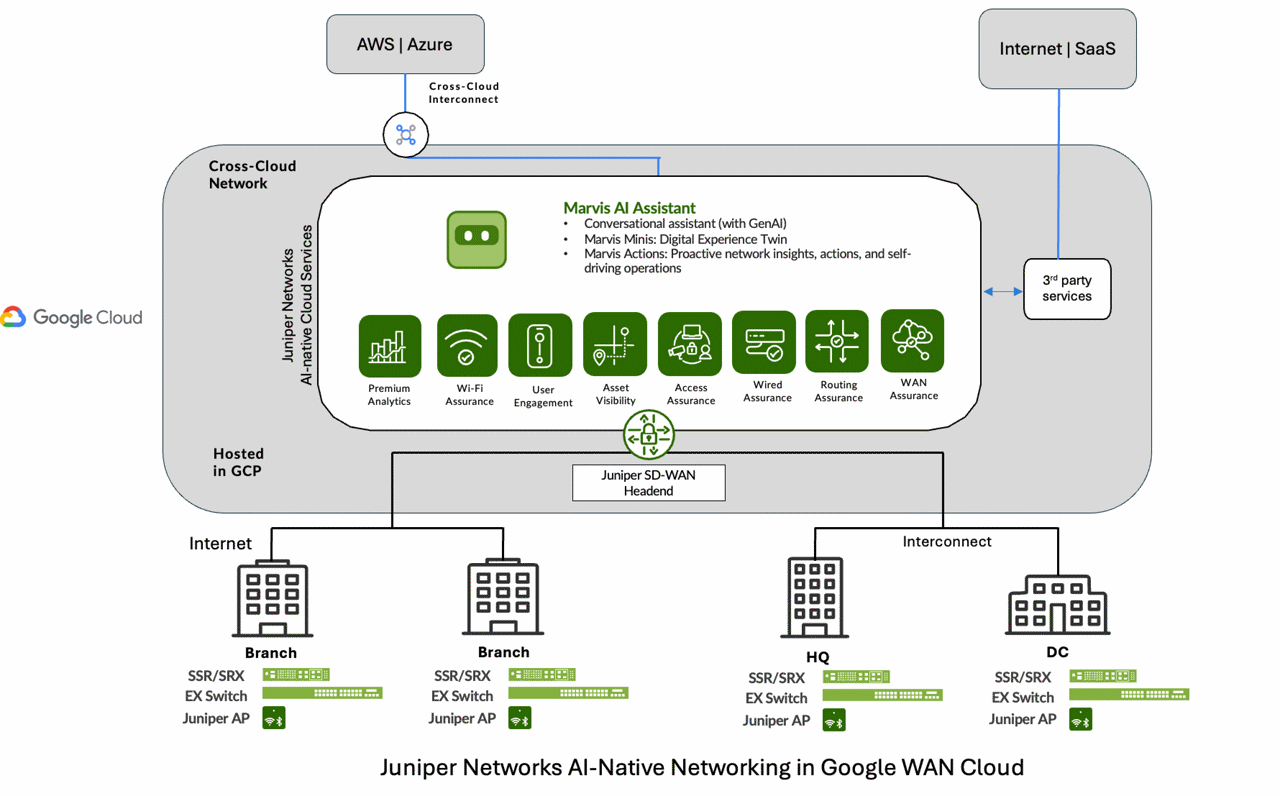Expand the Internet | SaaS box

click(1057, 48)
